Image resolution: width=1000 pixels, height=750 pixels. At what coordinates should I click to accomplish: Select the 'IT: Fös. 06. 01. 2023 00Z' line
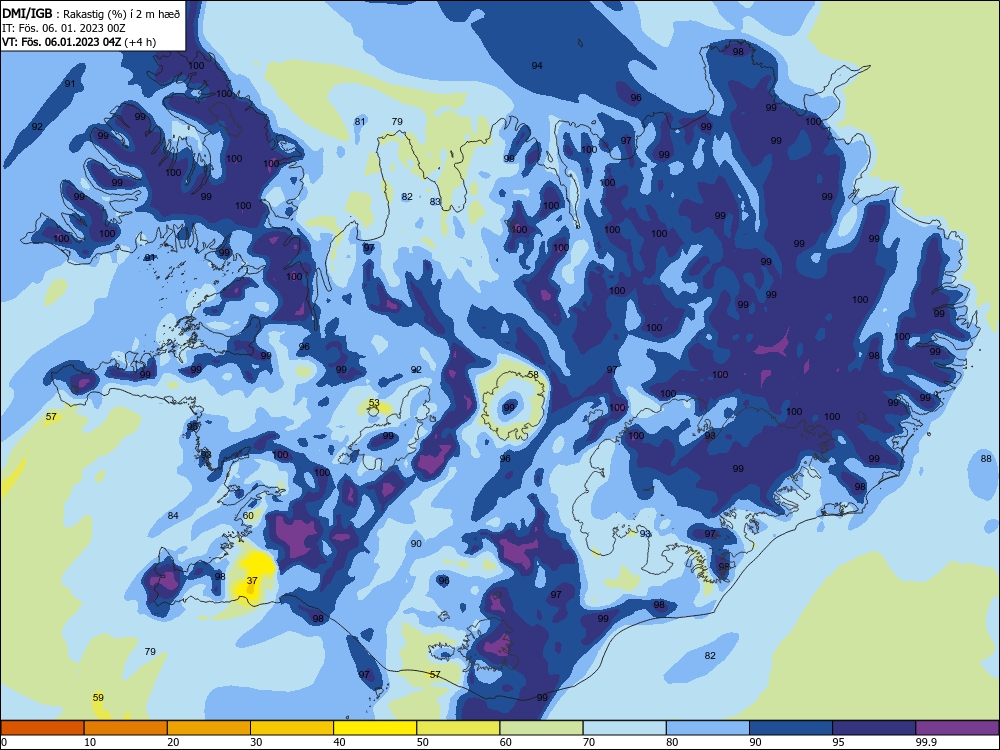(x=64, y=28)
